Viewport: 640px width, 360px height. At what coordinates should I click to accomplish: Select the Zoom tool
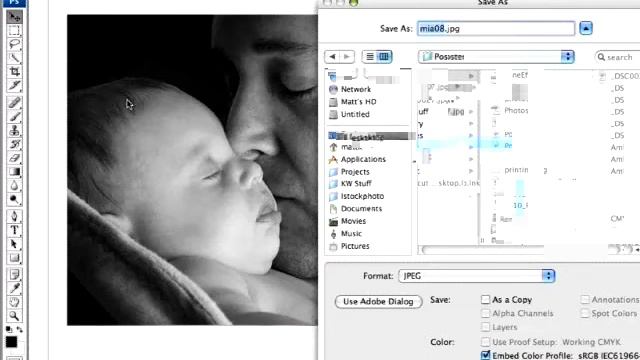14,316
